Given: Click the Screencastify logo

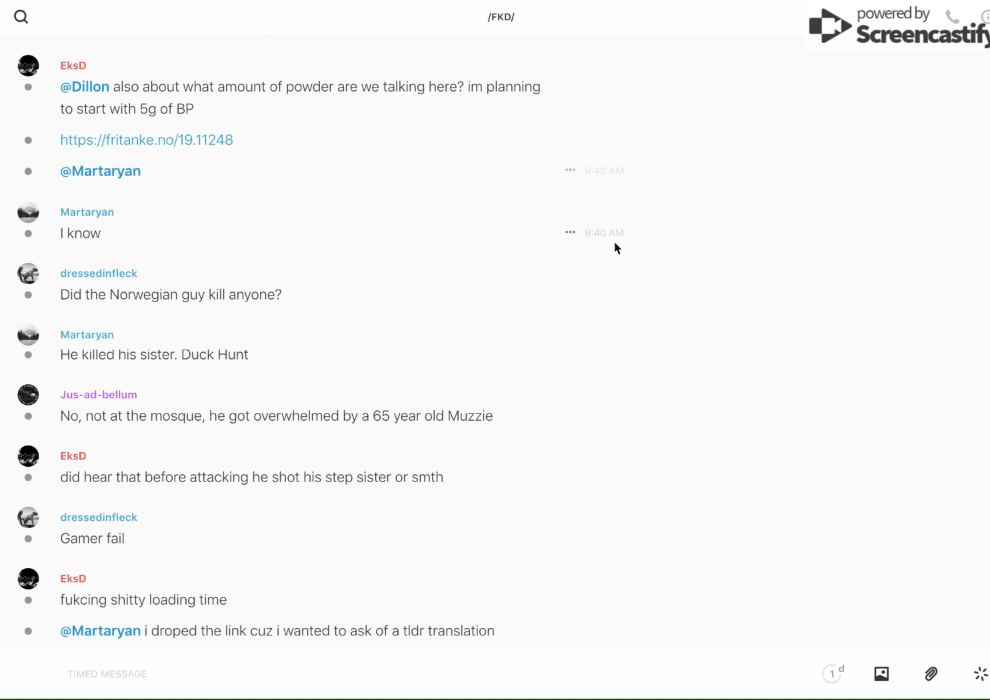Looking at the screenshot, I should [898, 28].
